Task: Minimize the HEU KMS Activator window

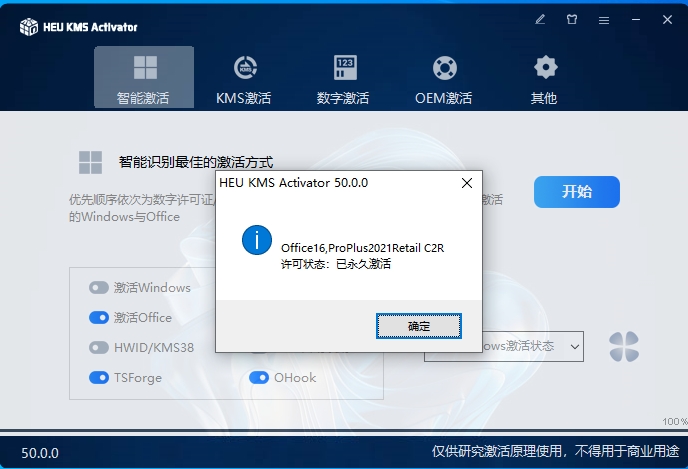Action: [636, 20]
